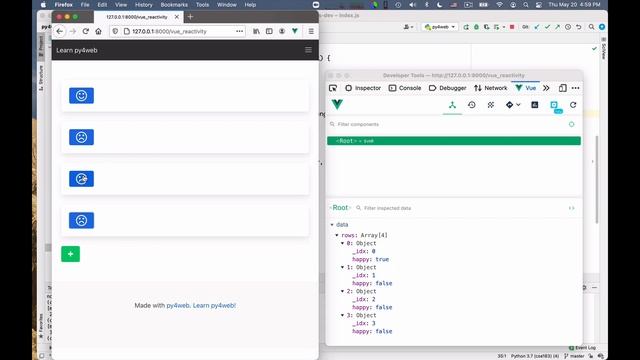Open Vue devtools timeline history icon
The height and width of the screenshot is (360, 640).
coord(471,105)
